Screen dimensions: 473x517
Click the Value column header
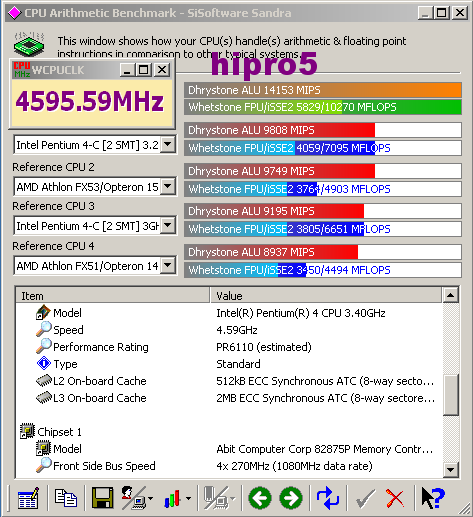[326, 295]
